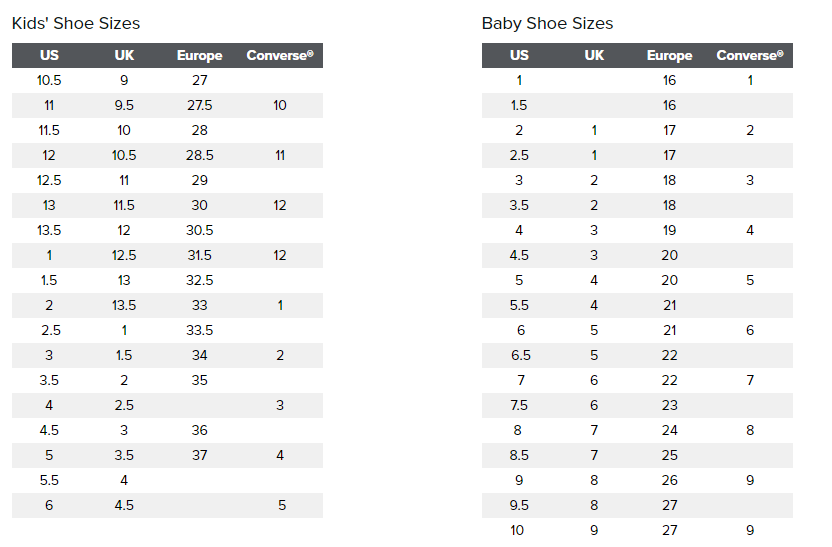Click the 28.5 Europe size cell

tap(199, 155)
